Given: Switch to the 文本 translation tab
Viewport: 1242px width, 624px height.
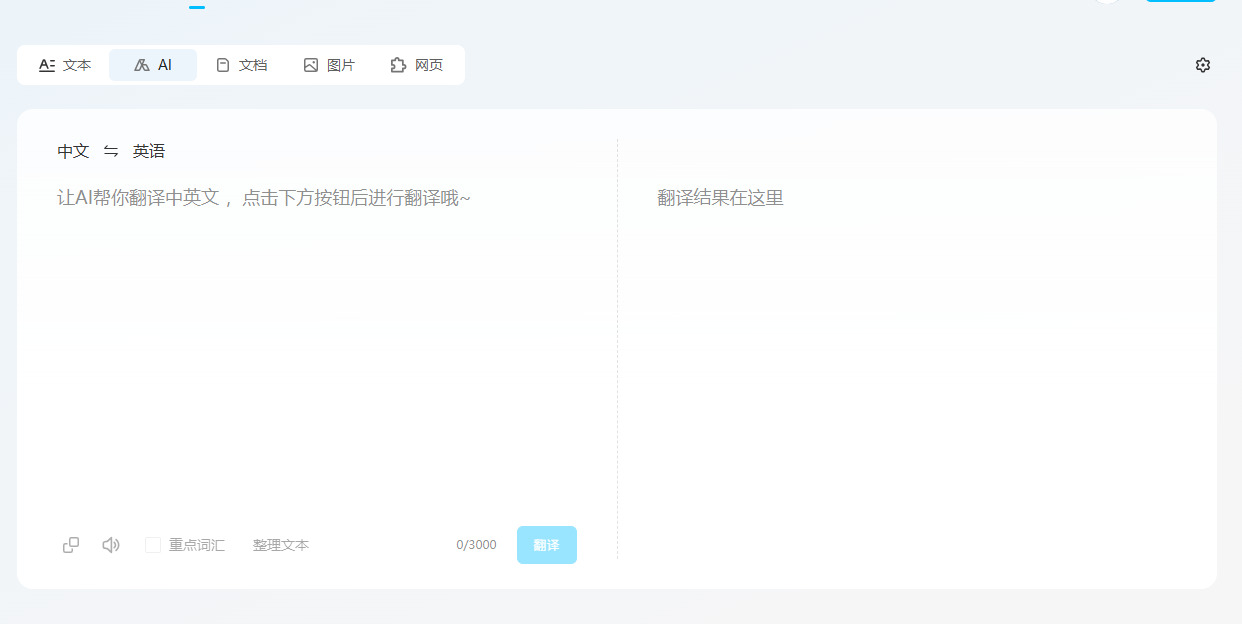Looking at the screenshot, I should [x=65, y=65].
